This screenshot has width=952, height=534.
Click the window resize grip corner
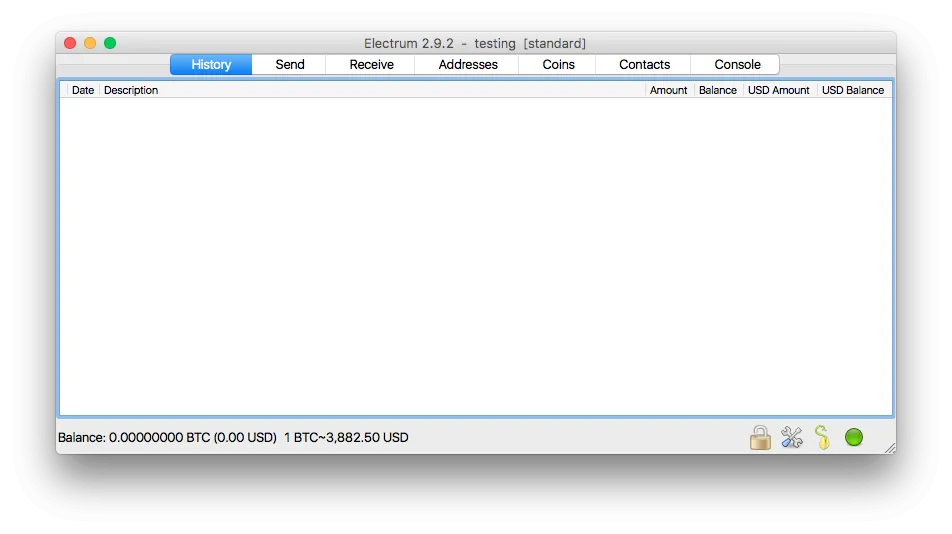click(x=890, y=448)
